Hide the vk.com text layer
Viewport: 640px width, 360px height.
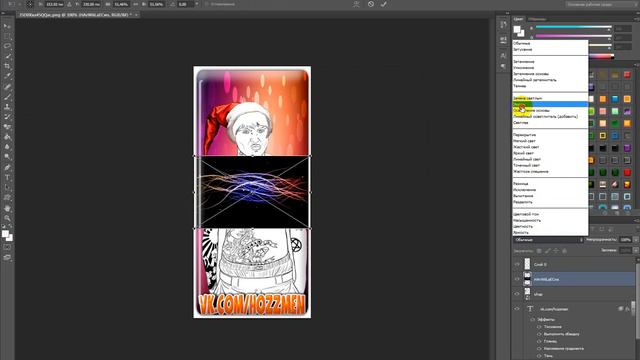click(517, 309)
